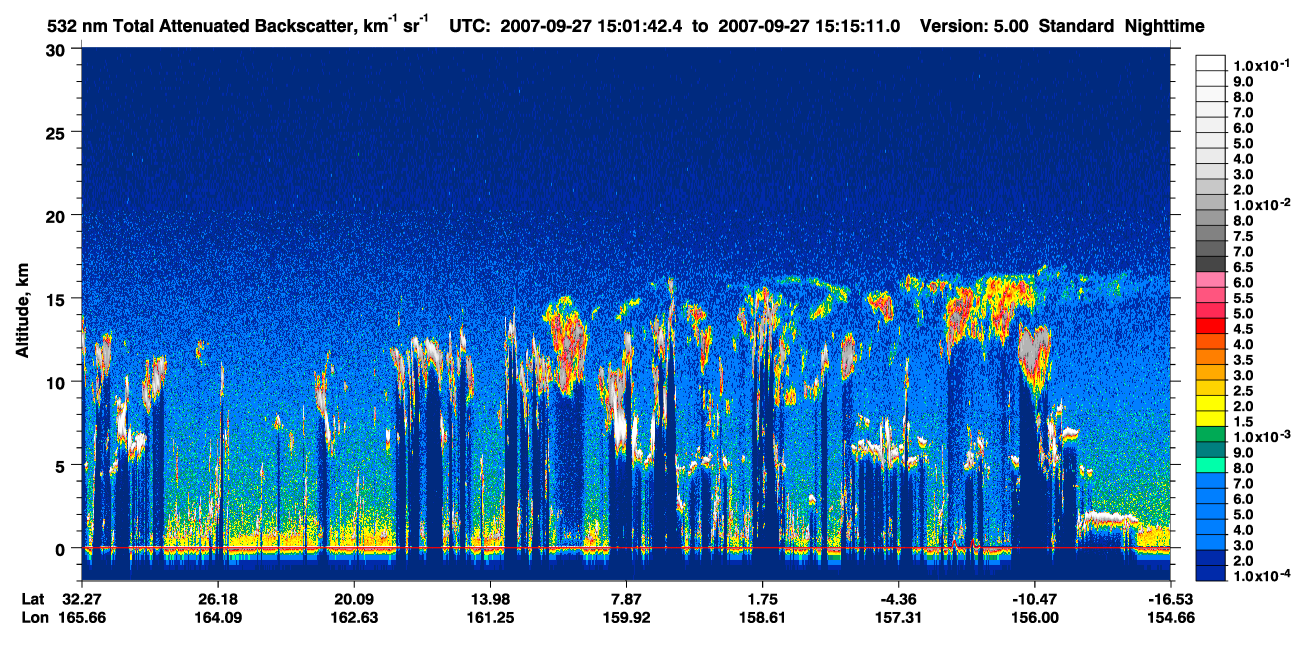Click the 'Lat' row label

point(32,598)
